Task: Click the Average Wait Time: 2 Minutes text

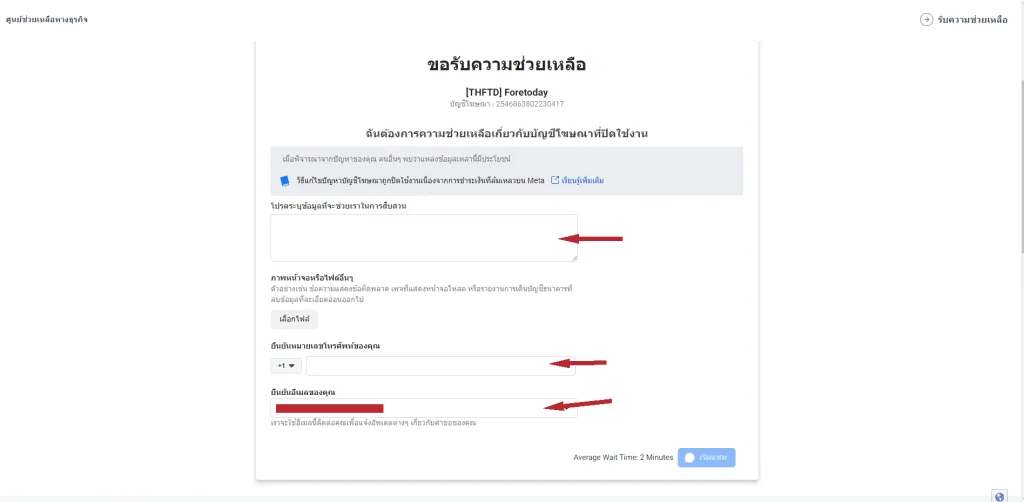Action: (x=623, y=458)
